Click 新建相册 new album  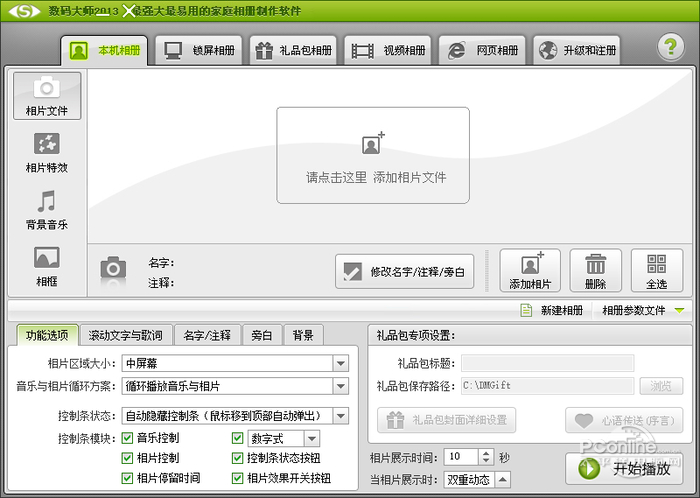click(x=552, y=310)
